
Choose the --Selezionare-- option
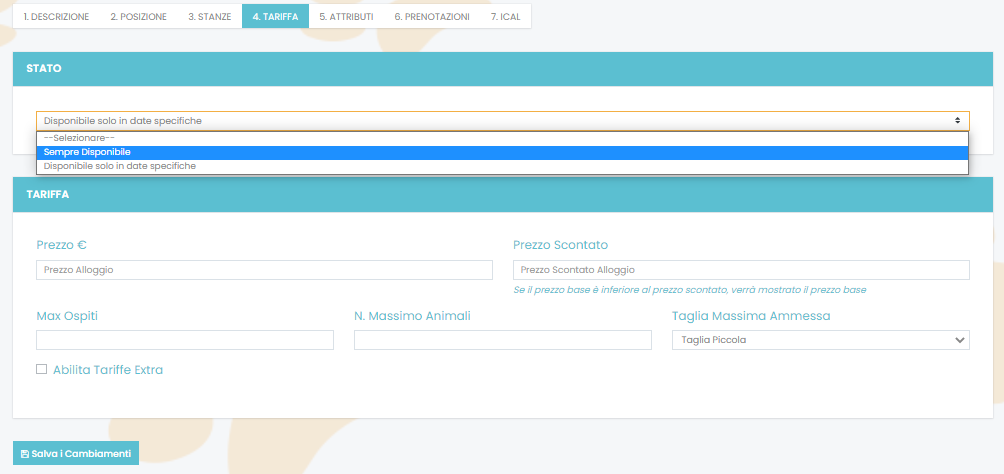pos(80,138)
